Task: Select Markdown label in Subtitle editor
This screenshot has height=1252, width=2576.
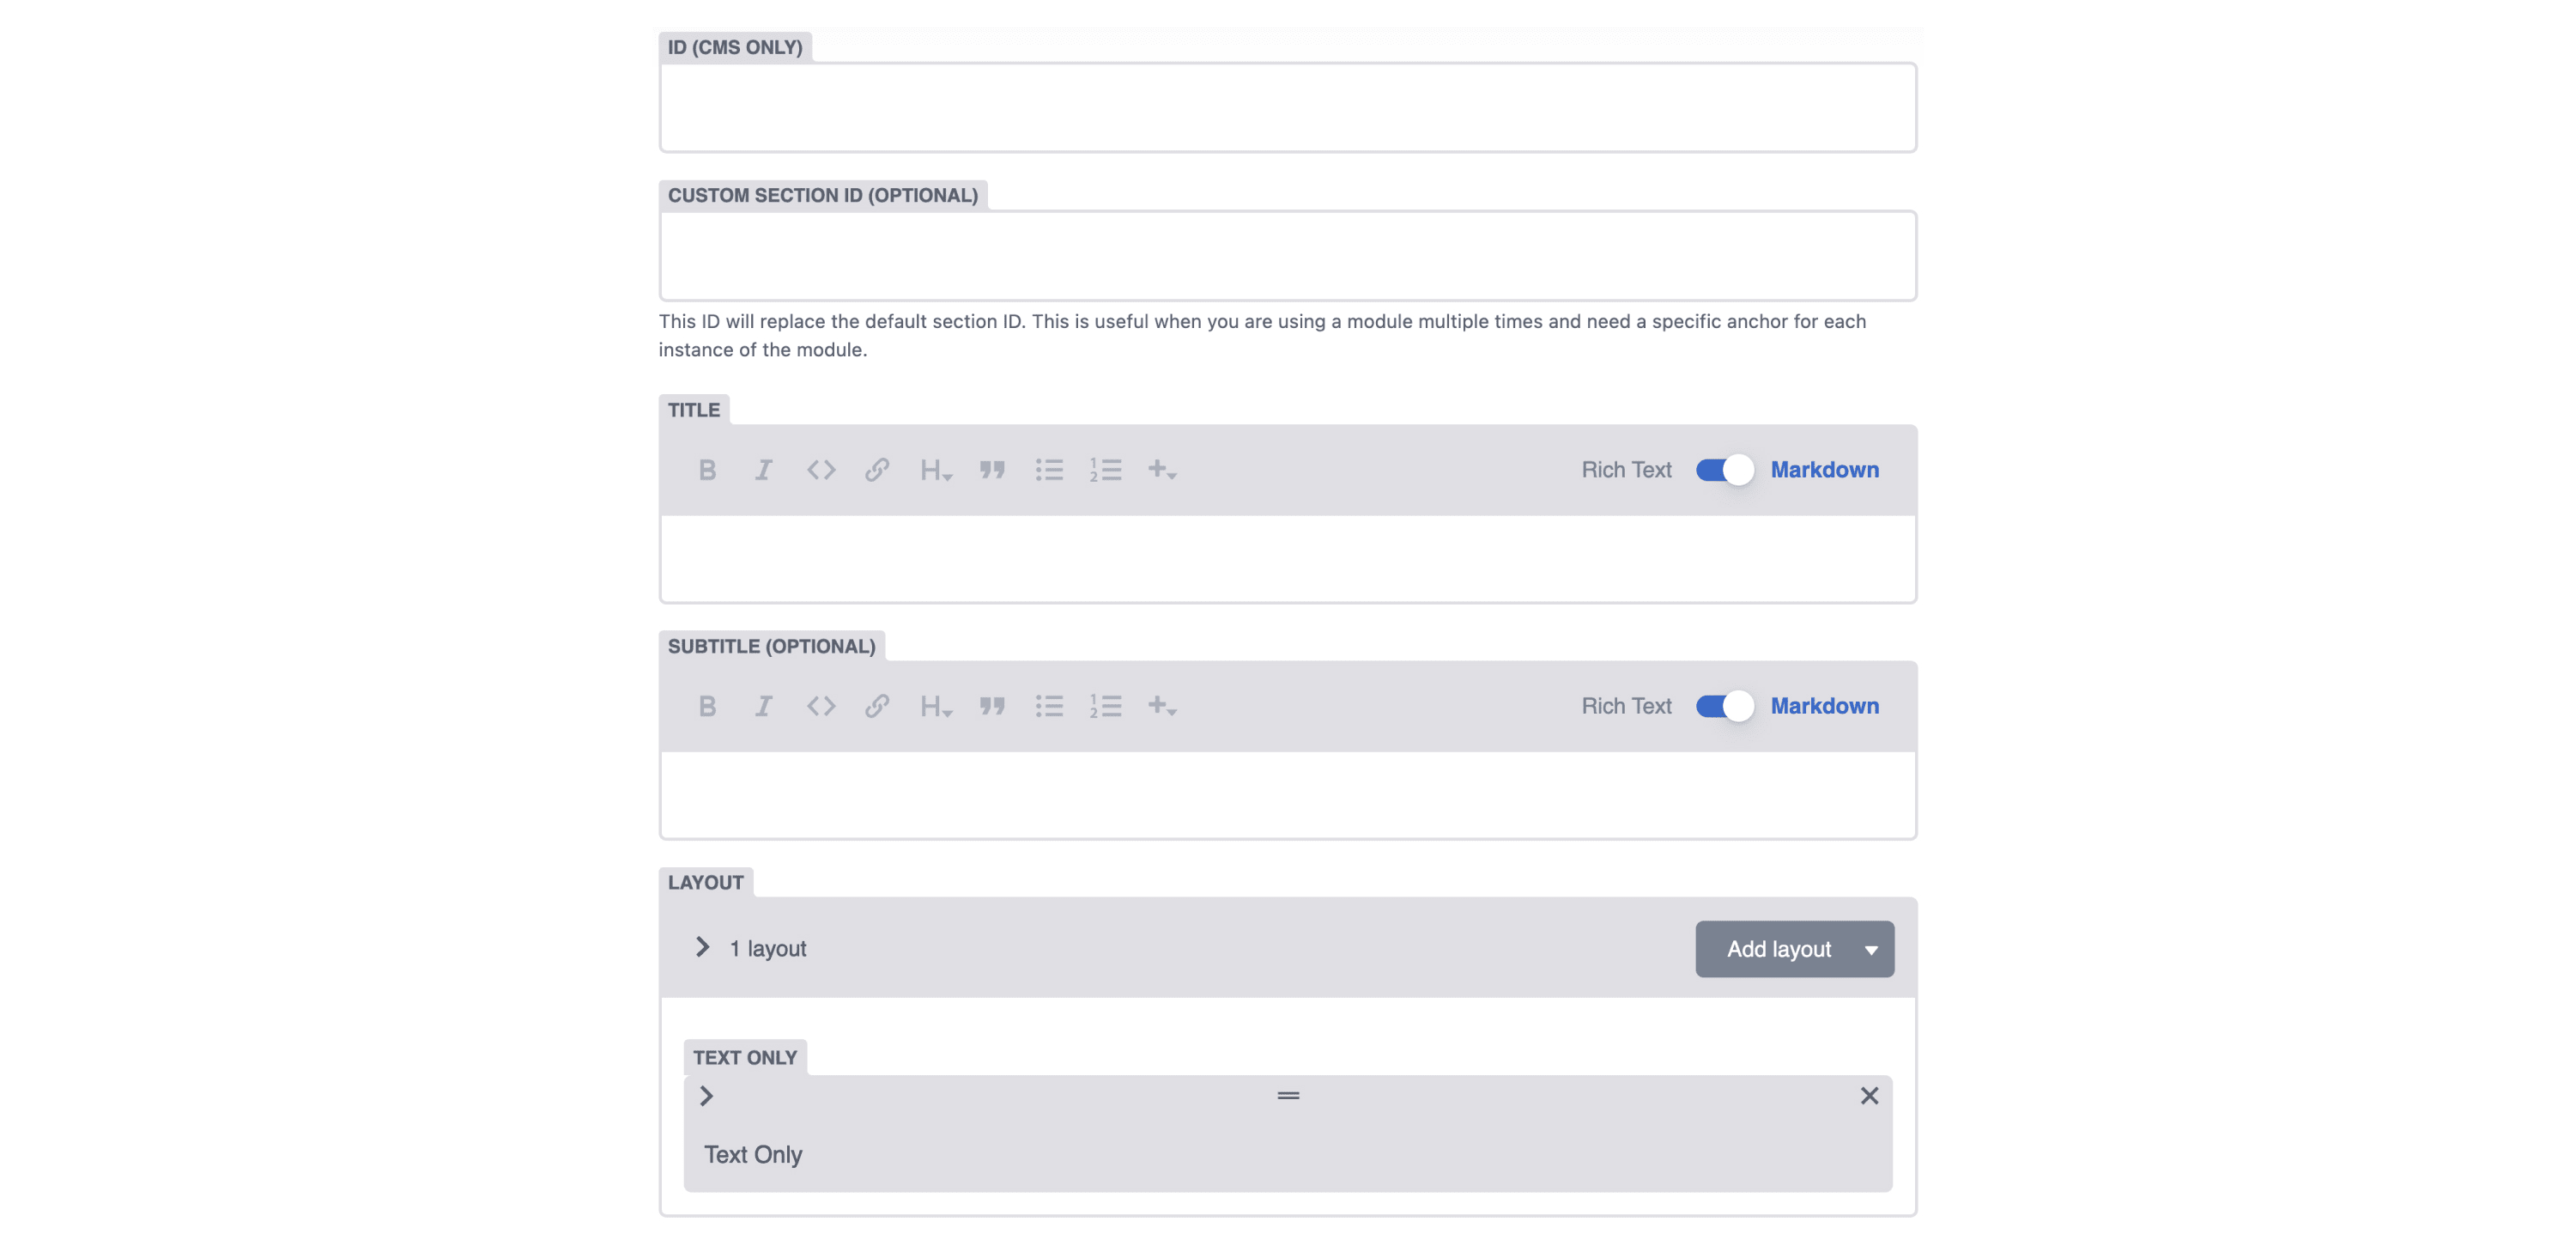Action: (1824, 706)
